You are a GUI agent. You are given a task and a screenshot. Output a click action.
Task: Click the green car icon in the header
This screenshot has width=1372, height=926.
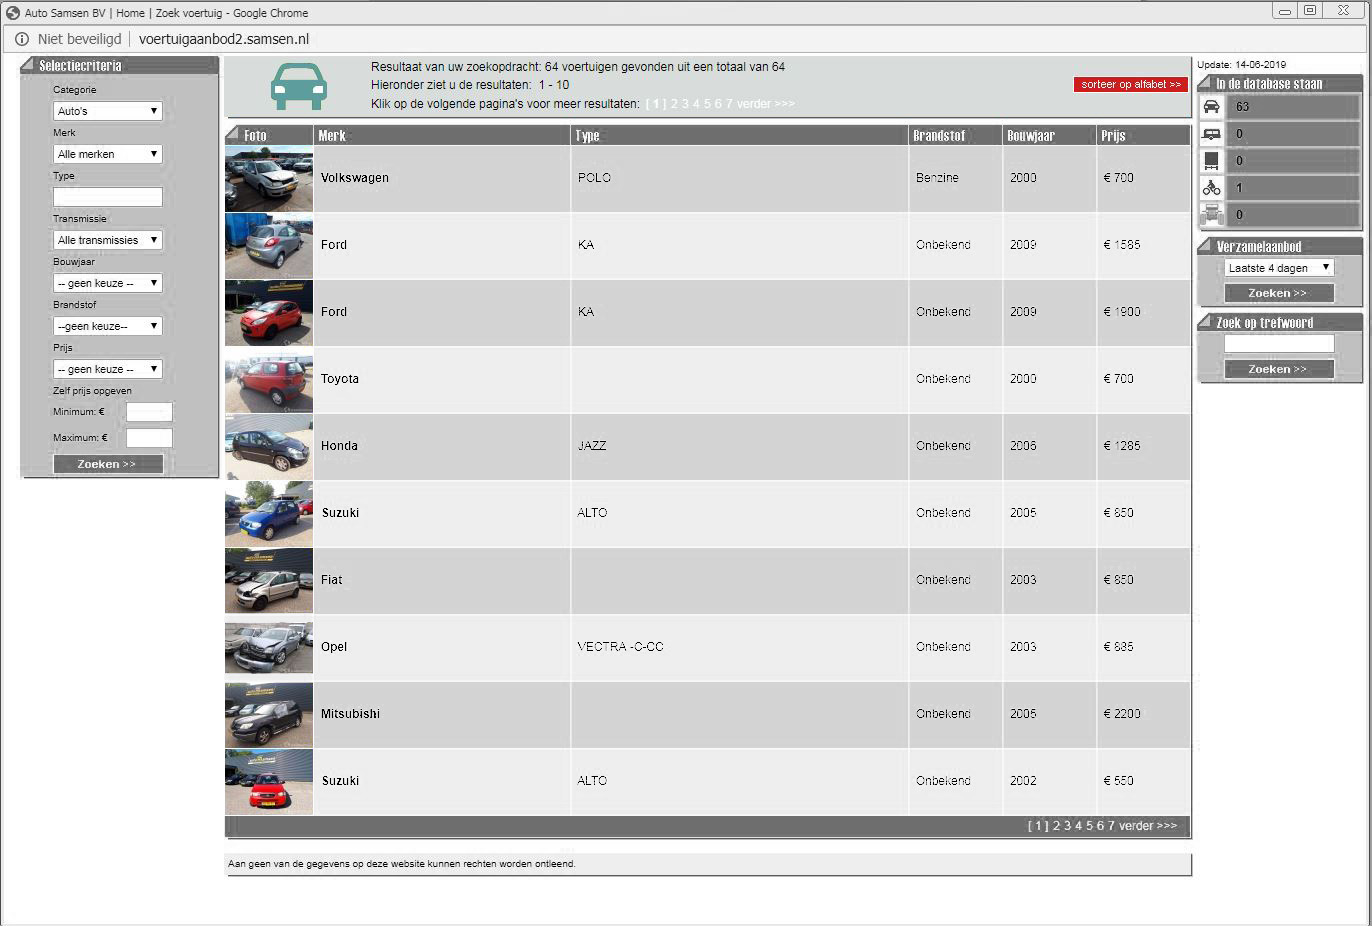(299, 87)
